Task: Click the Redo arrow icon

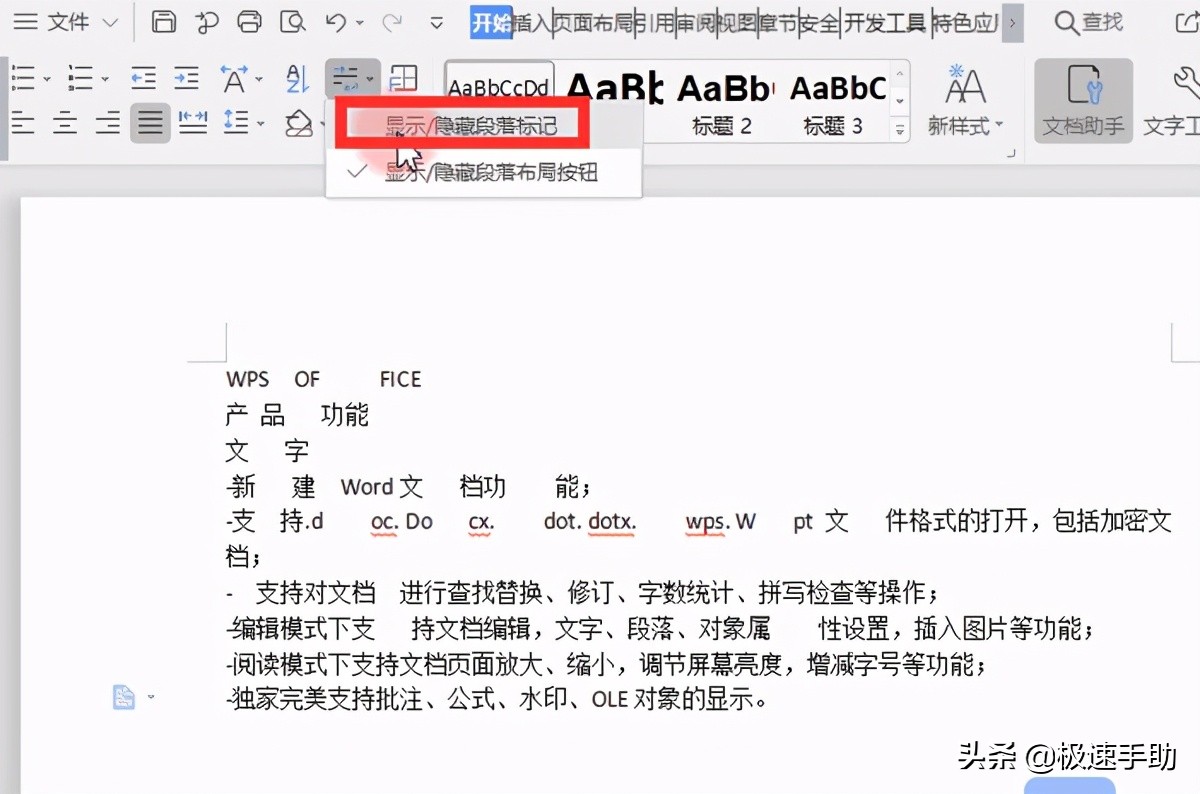Action: coord(392,21)
